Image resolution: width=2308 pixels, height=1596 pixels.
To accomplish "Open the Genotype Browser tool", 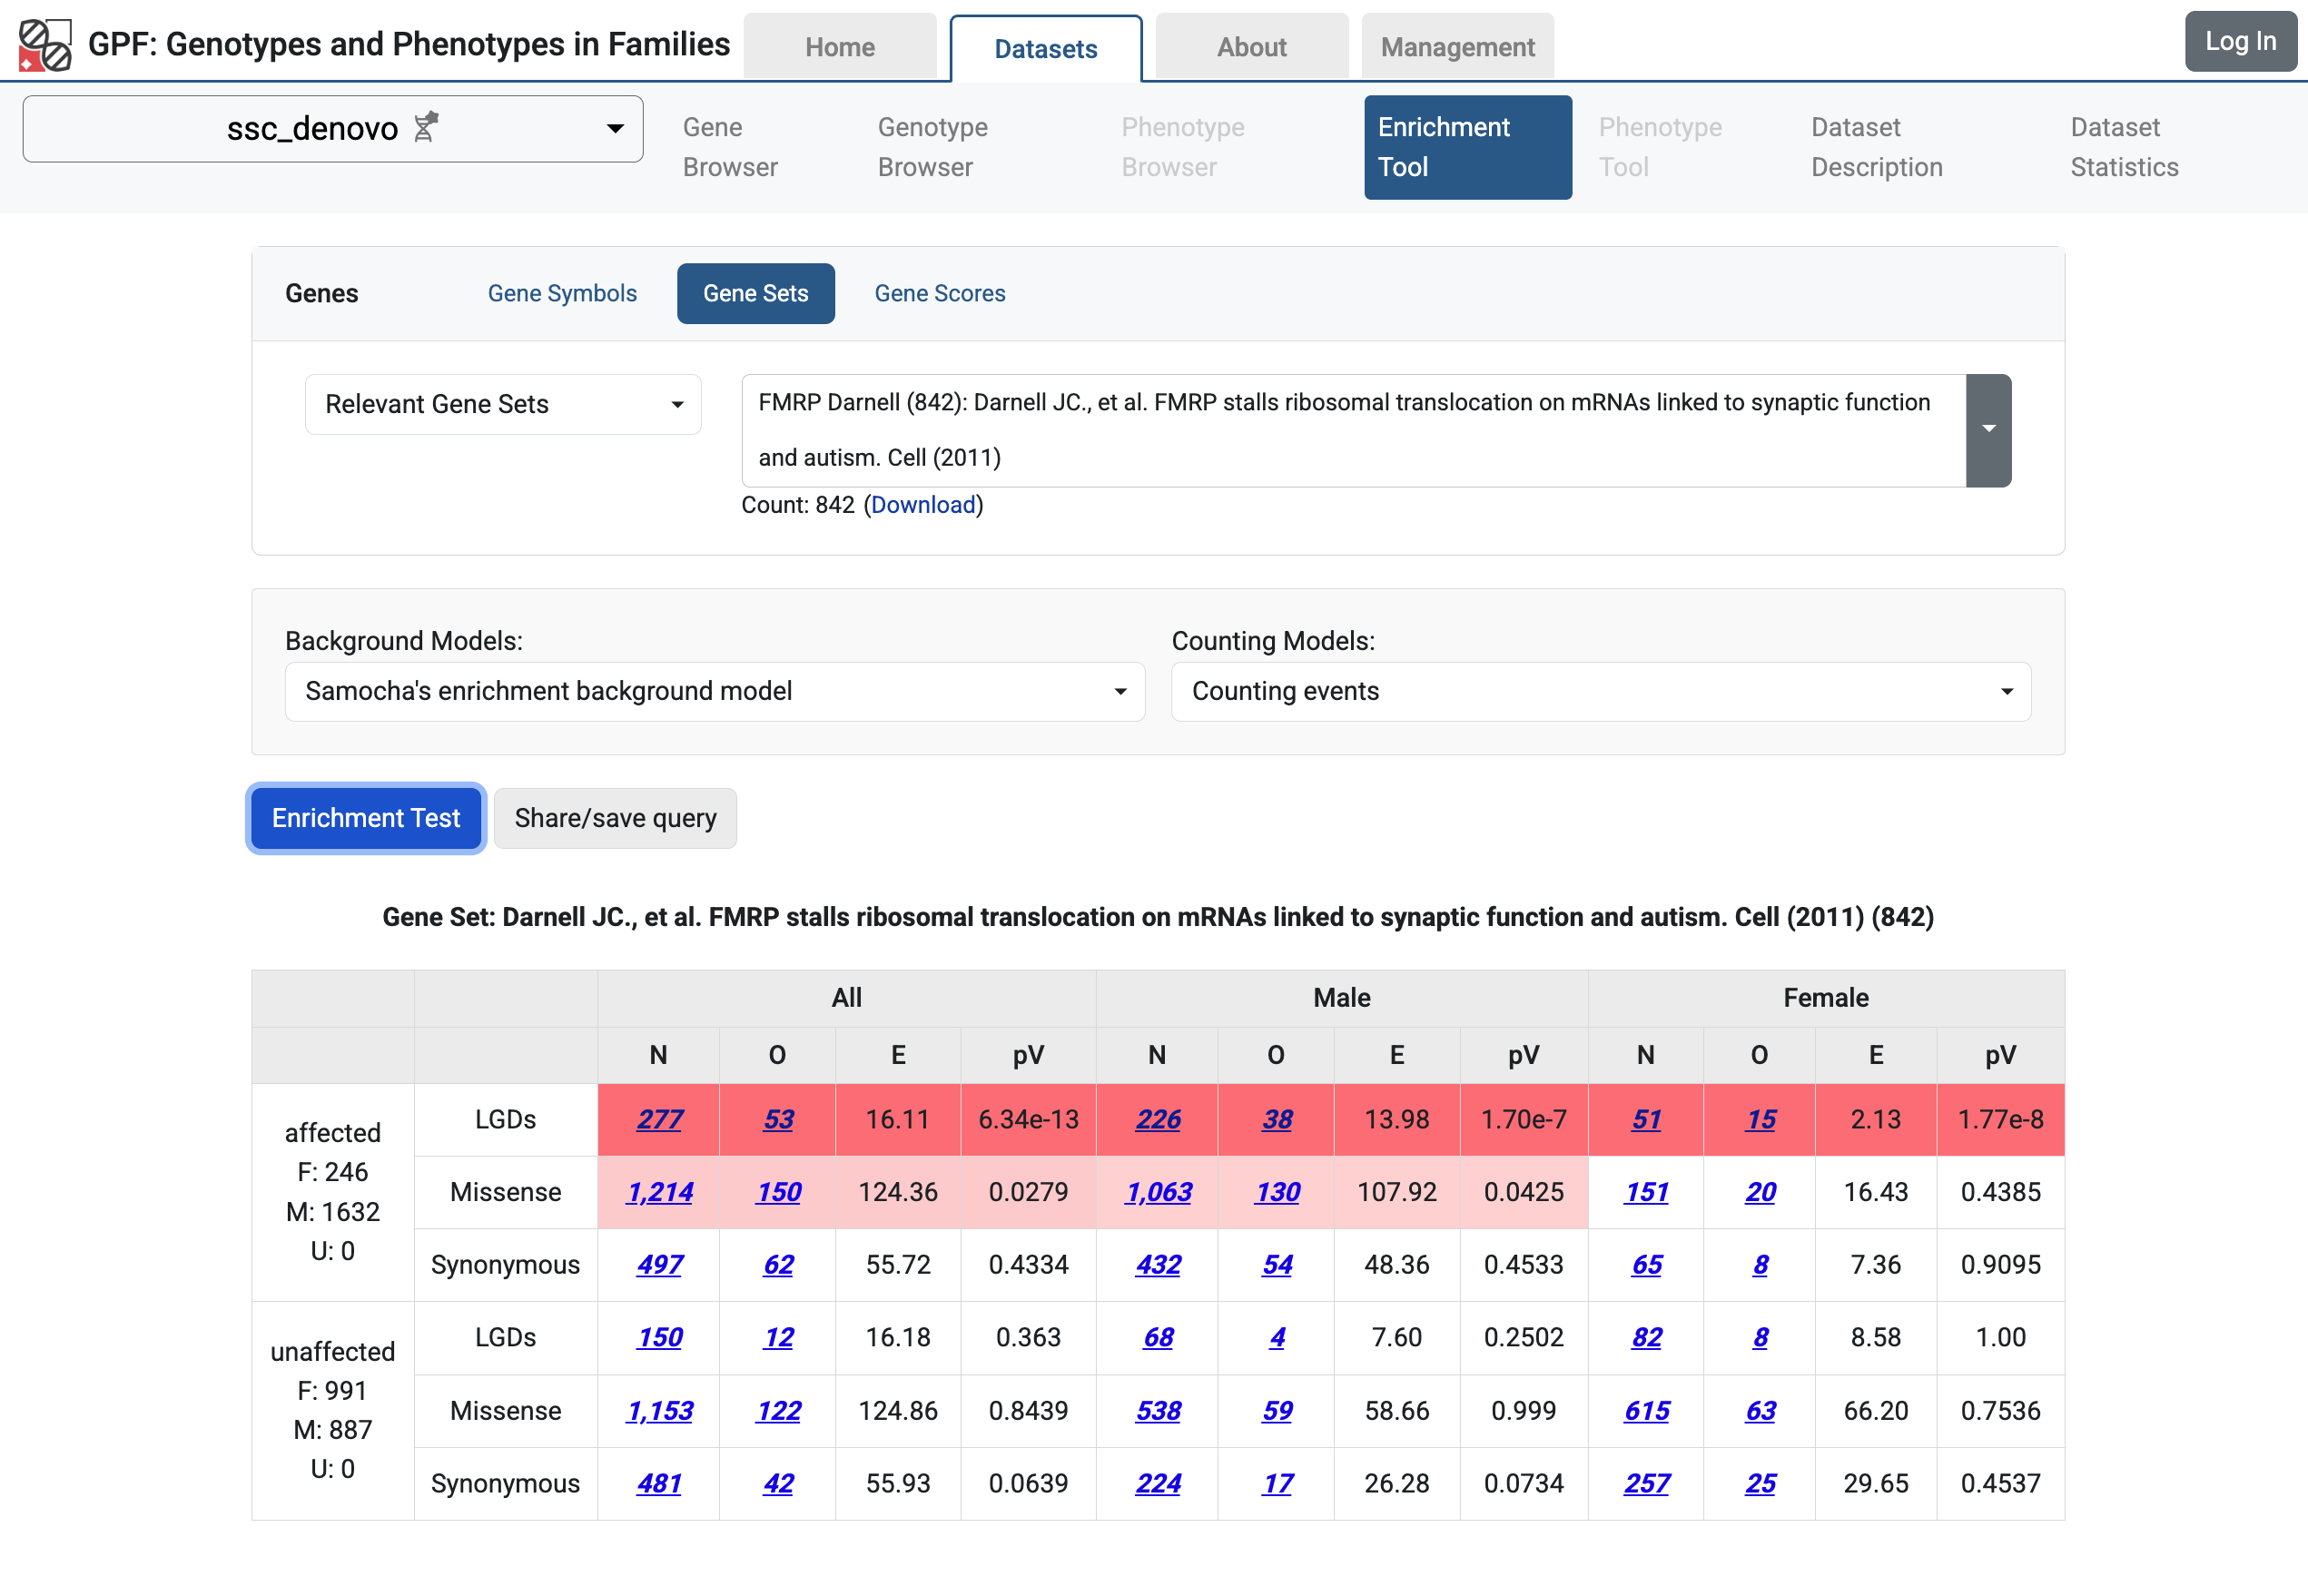I will pos(932,147).
